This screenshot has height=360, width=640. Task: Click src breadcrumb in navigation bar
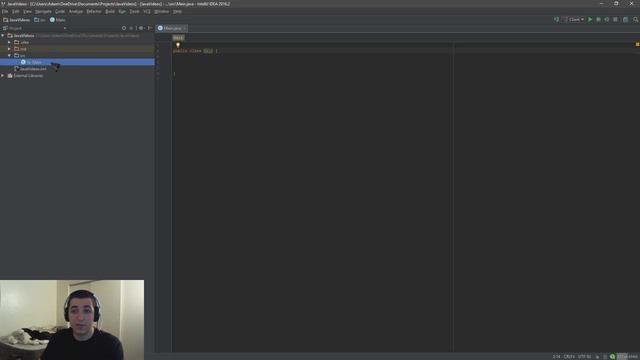click(x=40, y=20)
